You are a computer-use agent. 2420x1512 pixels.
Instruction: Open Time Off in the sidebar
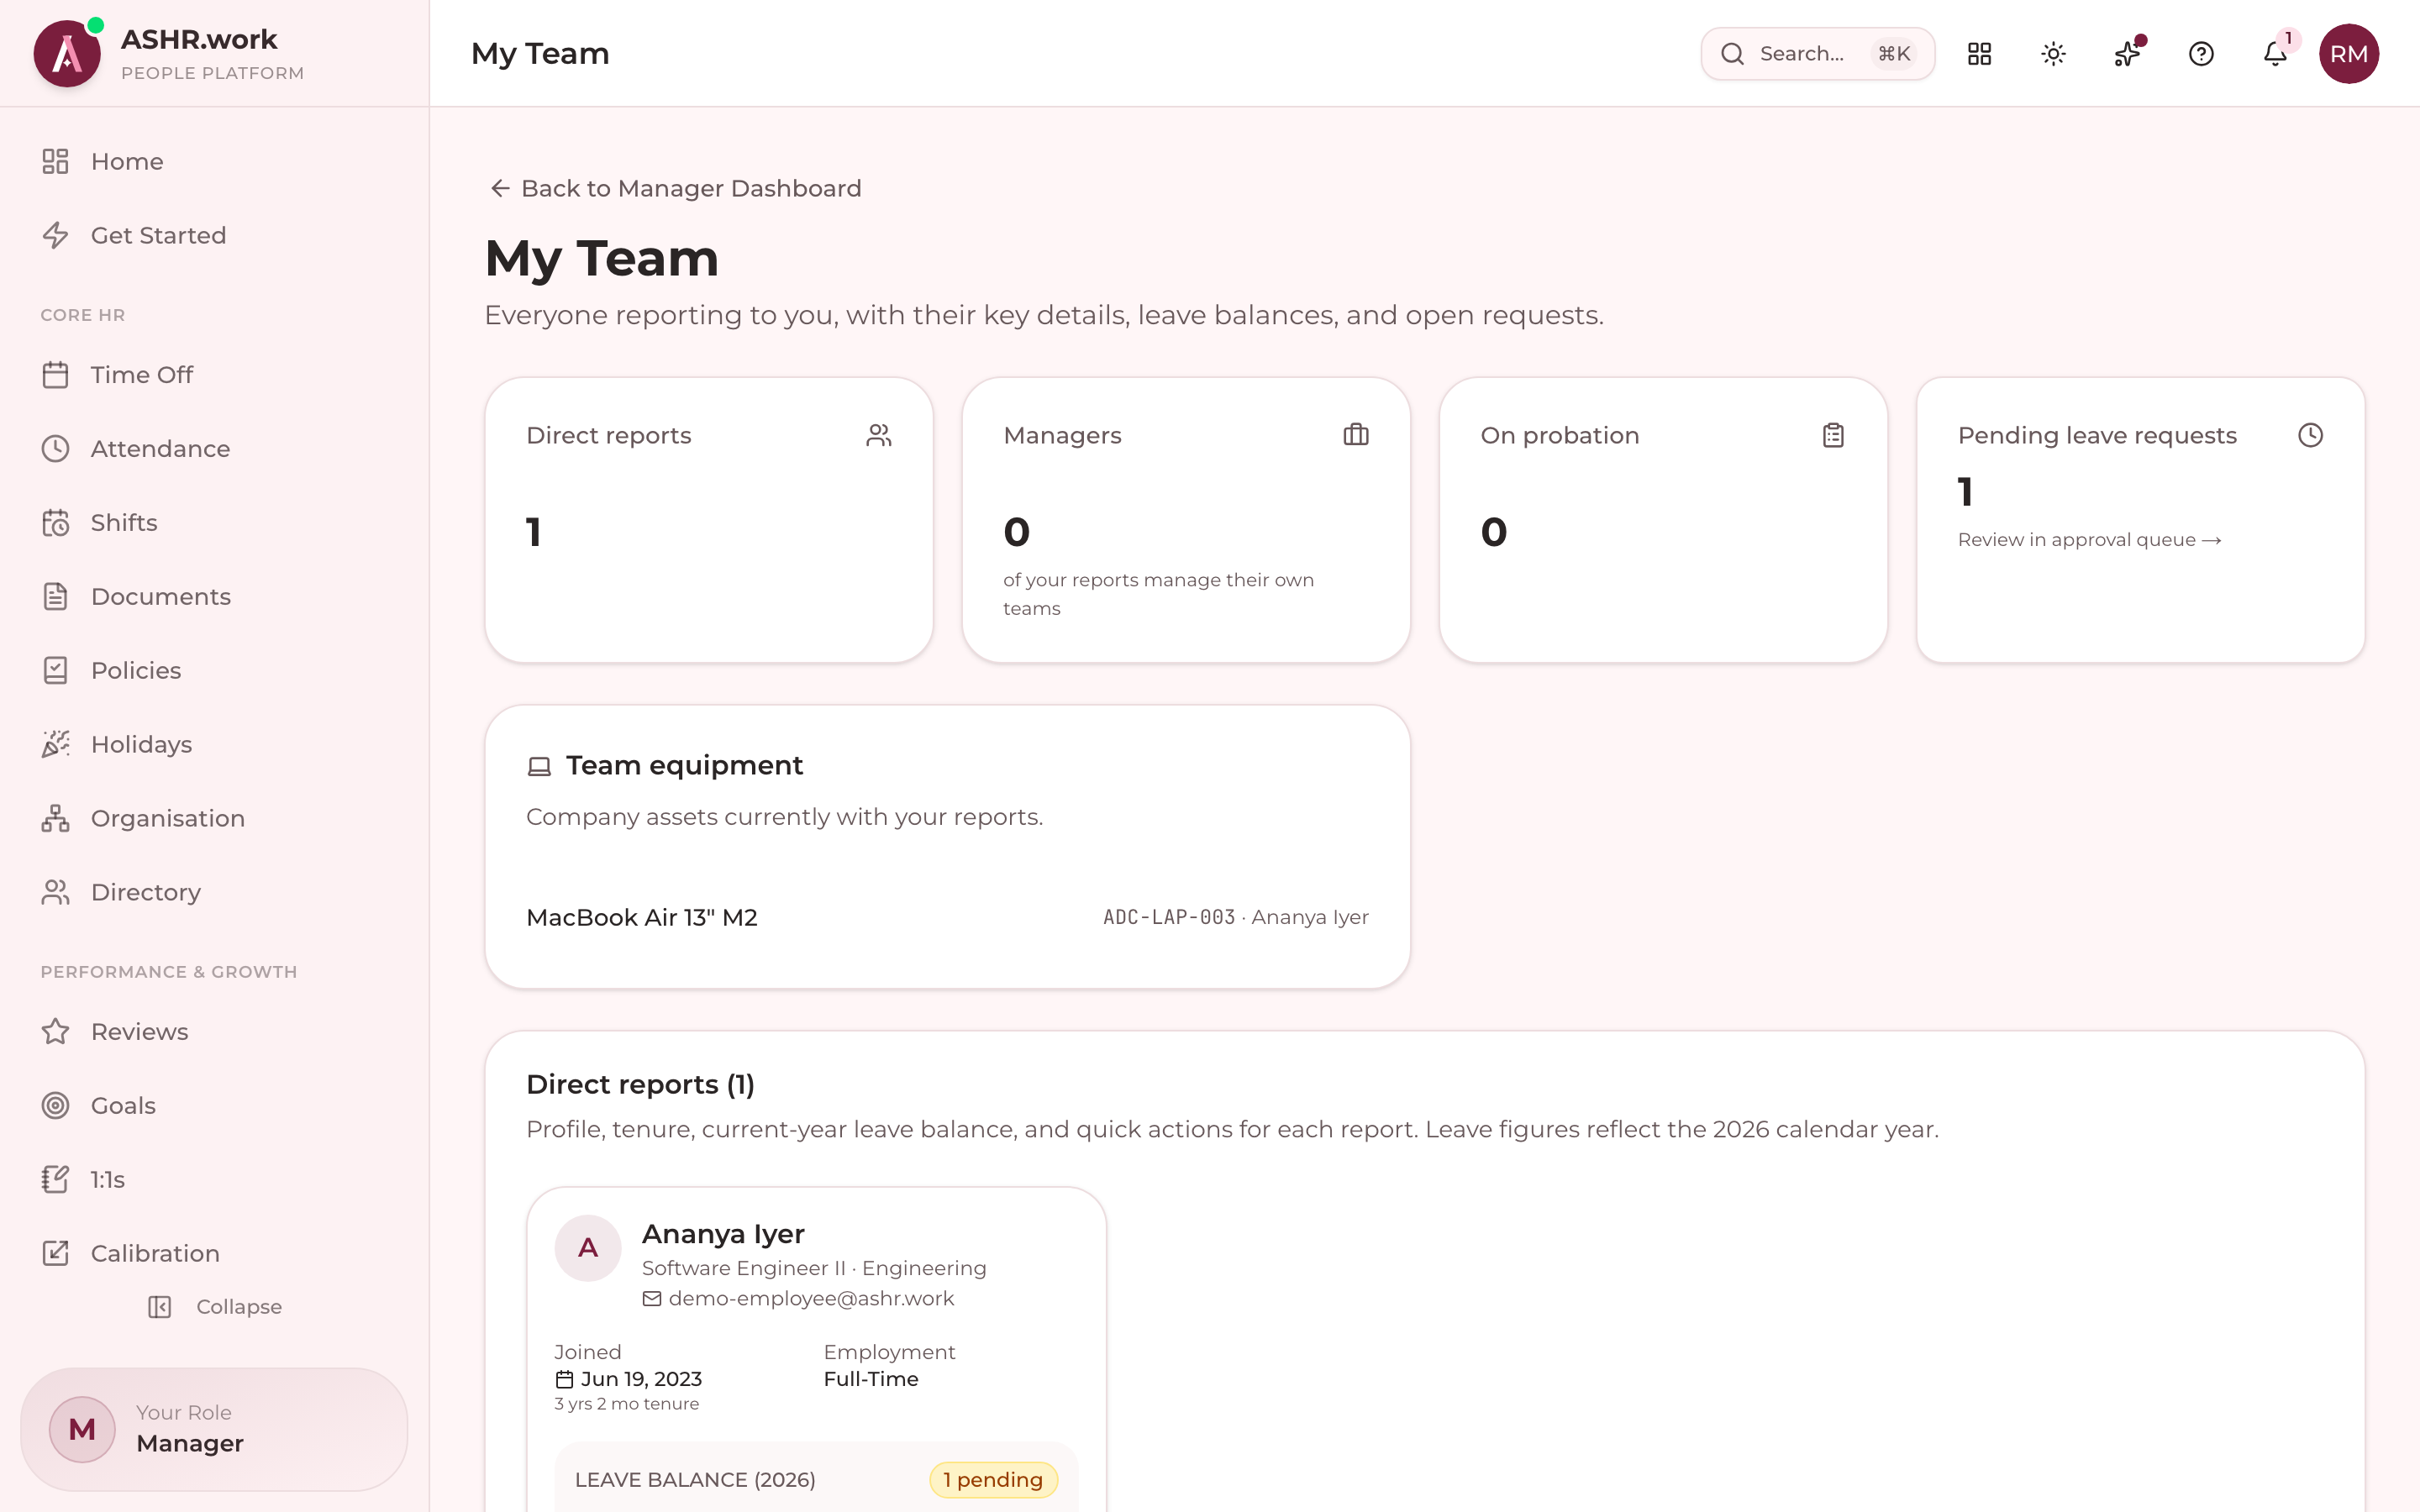214,375
